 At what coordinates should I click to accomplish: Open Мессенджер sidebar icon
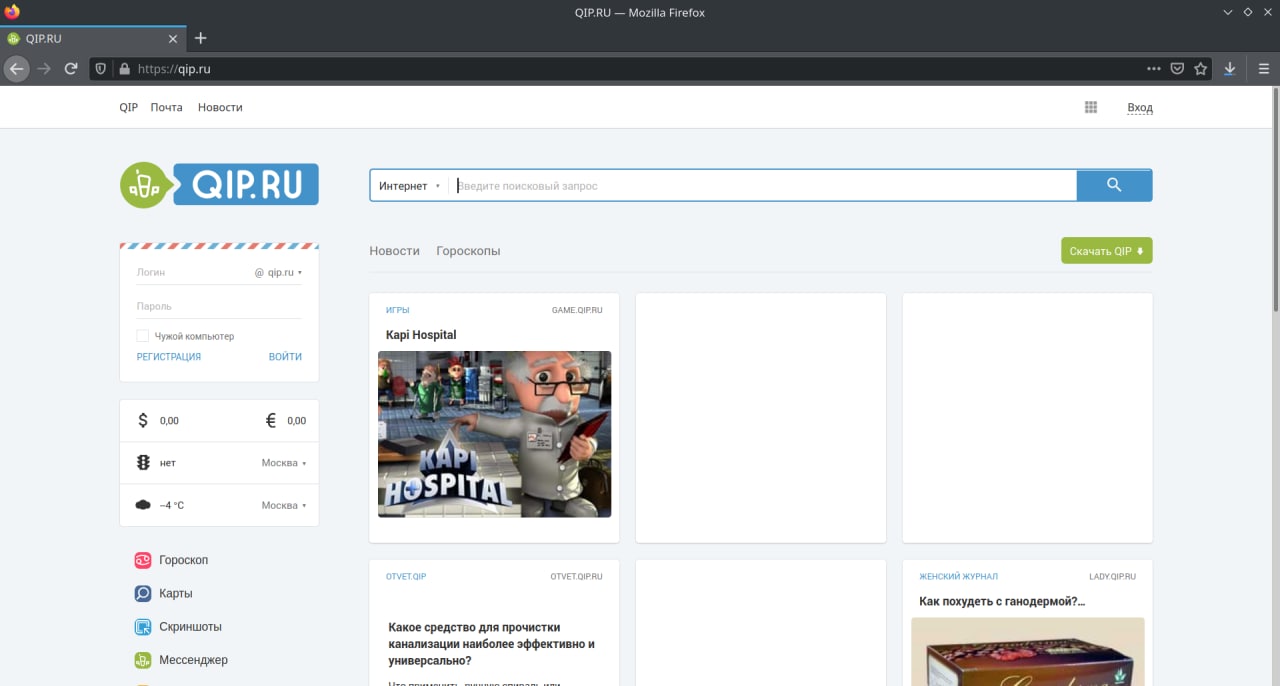[143, 660]
